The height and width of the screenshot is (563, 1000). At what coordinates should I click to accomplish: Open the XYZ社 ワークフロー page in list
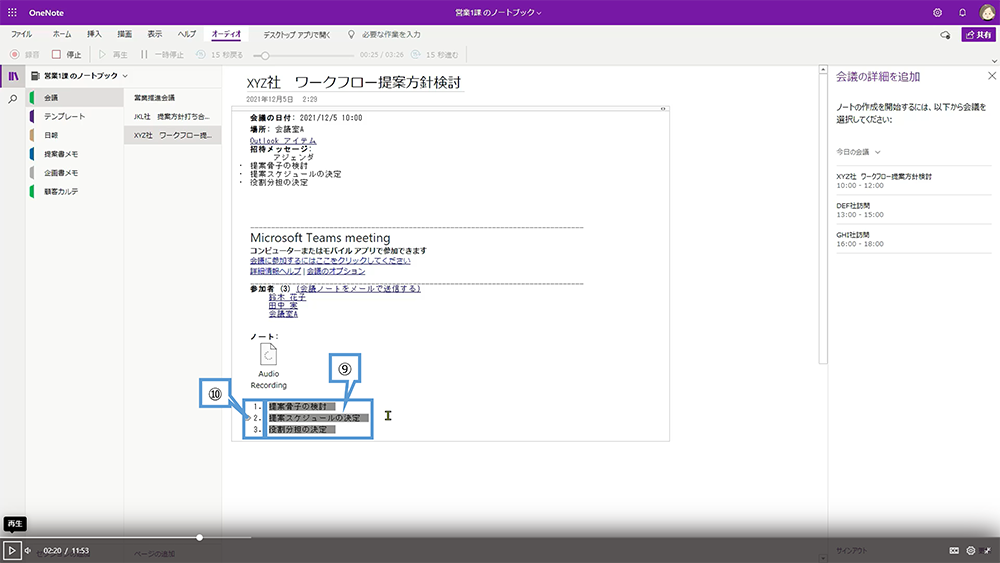click(x=173, y=135)
